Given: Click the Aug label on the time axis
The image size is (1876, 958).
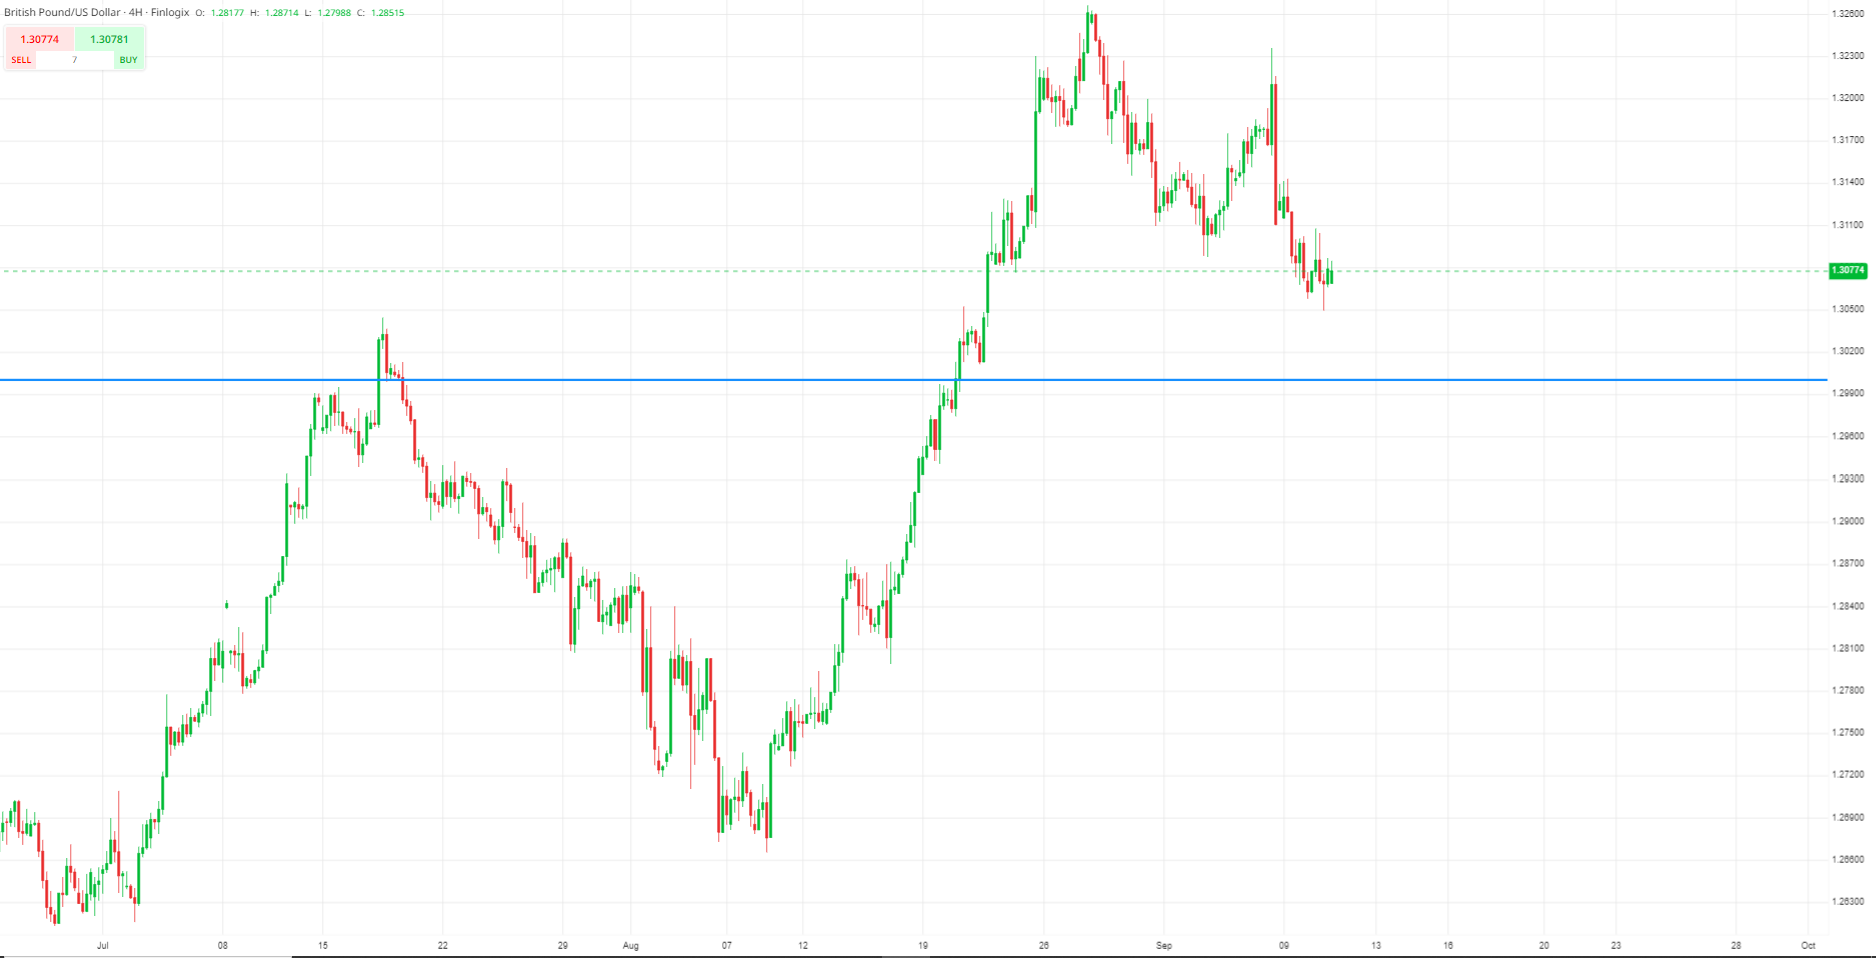Looking at the screenshot, I should pyautogui.click(x=630, y=945).
